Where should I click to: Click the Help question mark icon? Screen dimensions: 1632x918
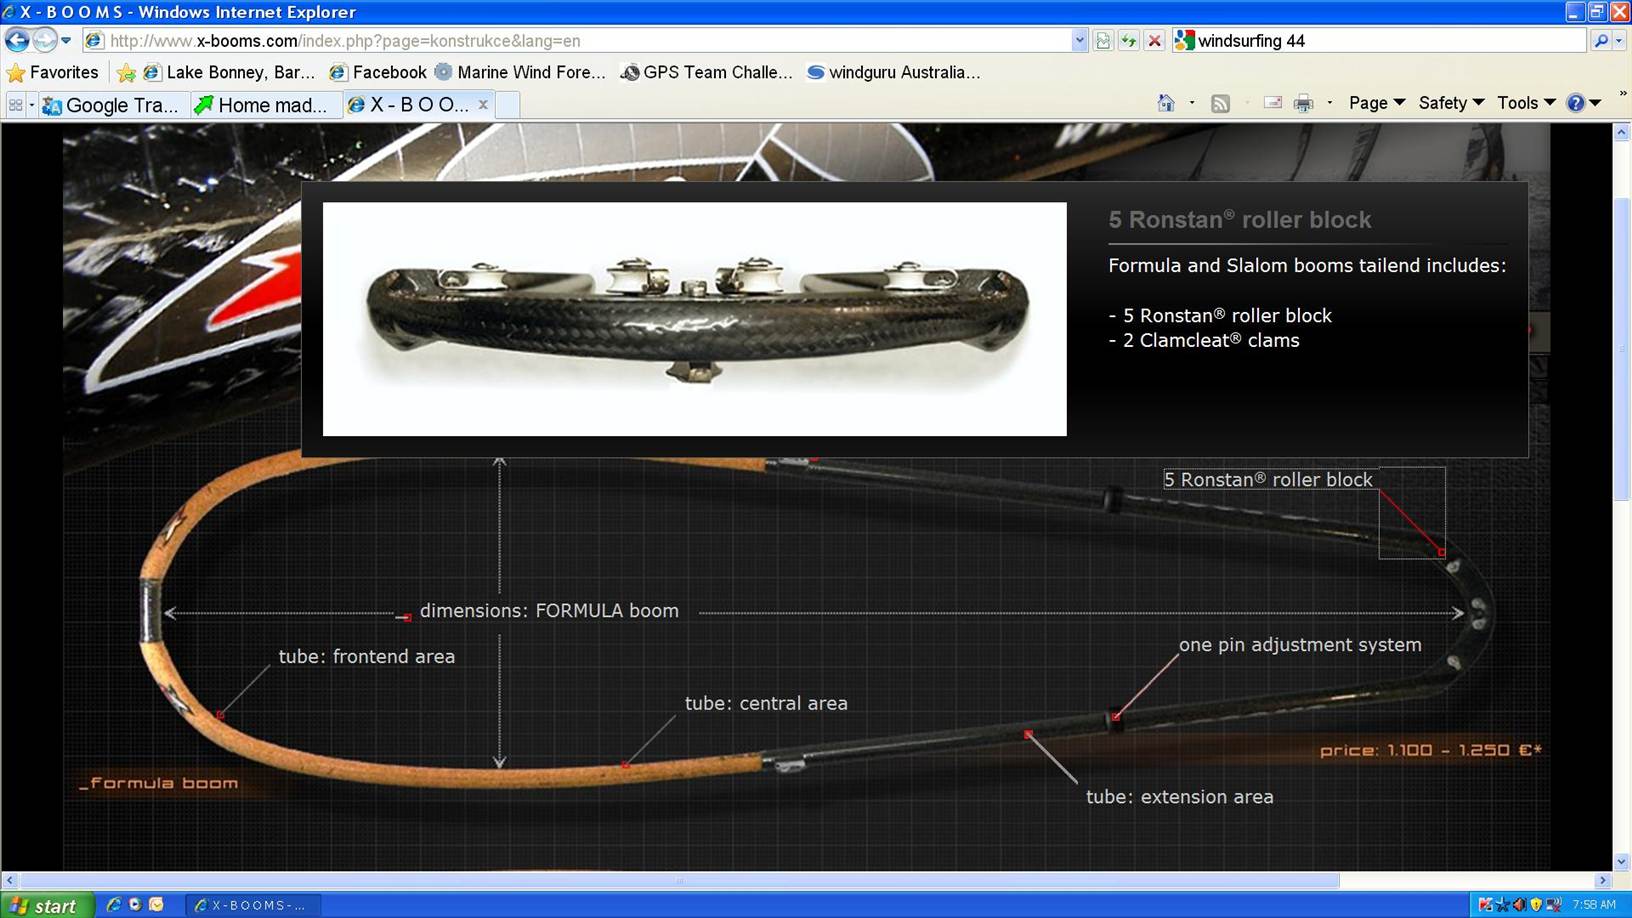(x=1576, y=103)
